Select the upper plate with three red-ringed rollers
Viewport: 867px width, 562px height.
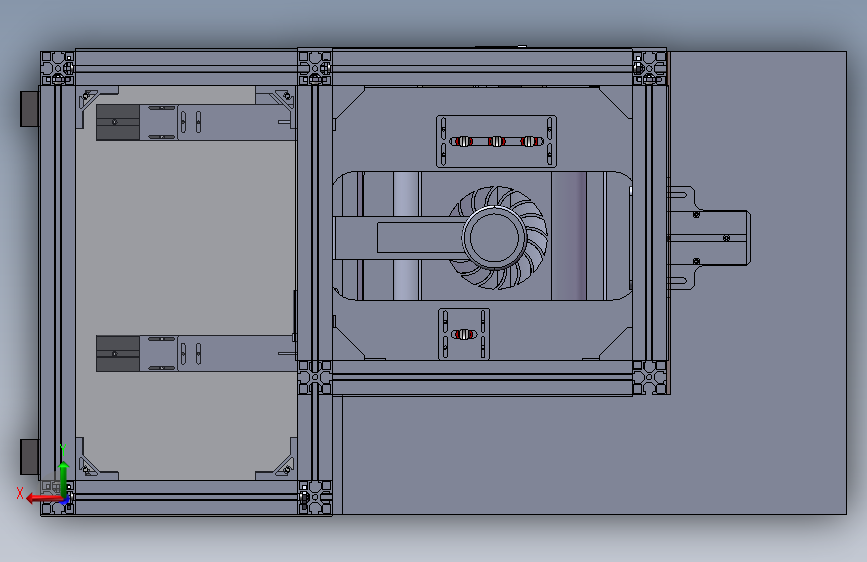[x=496, y=141]
